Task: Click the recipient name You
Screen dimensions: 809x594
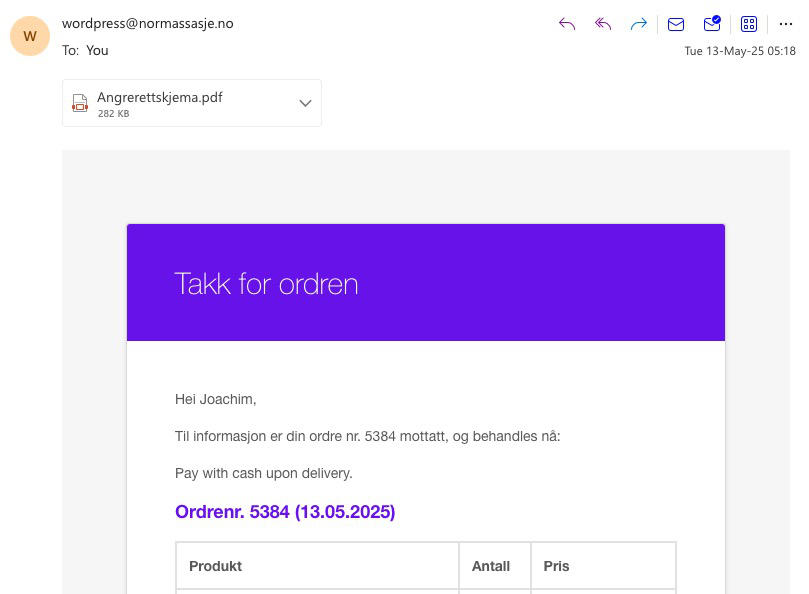Action: [x=97, y=51]
